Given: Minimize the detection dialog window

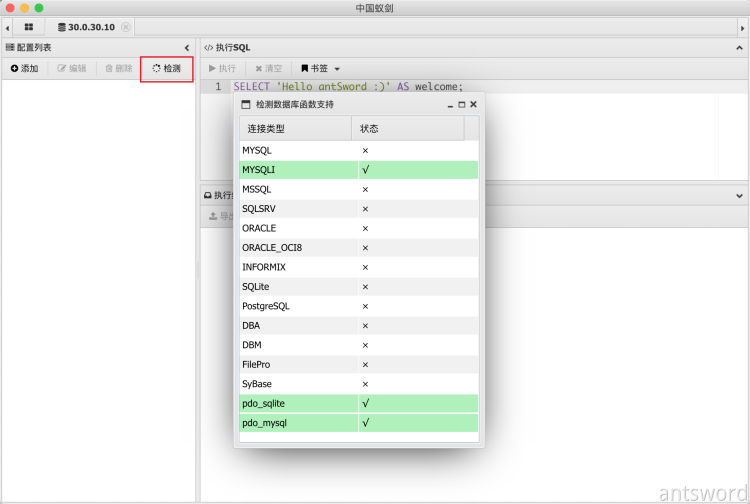Looking at the screenshot, I should point(450,105).
